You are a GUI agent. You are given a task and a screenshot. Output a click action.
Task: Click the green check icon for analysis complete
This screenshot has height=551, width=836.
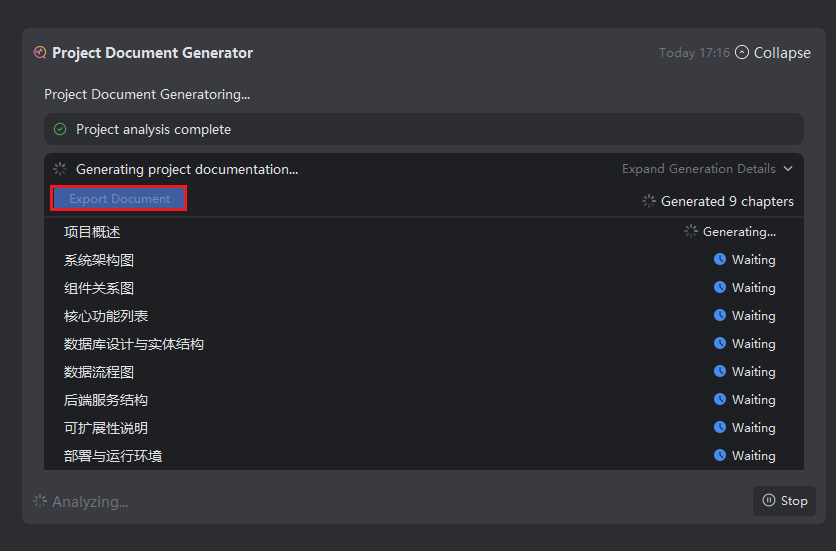tap(60, 129)
